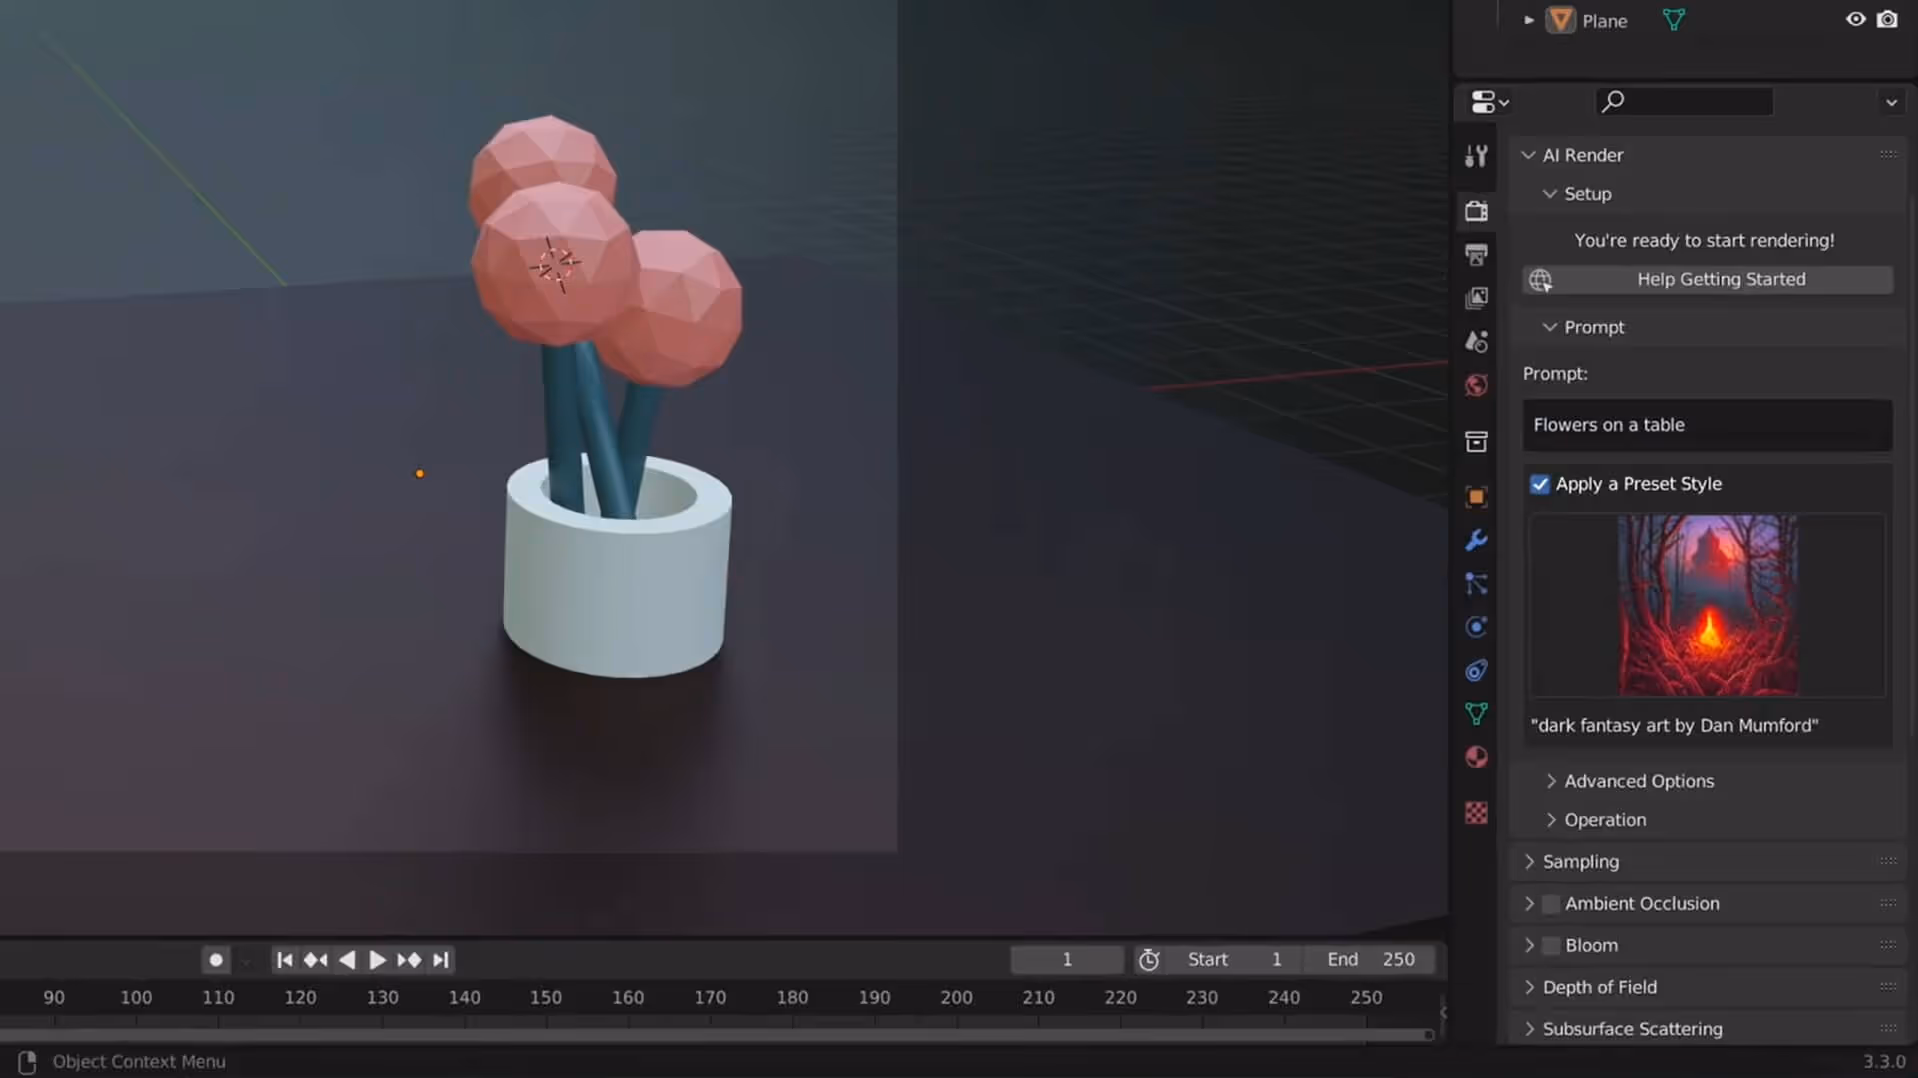Disable the Plane's camera render toggle
Viewport: 1918px width, 1078px height.
1888,19
